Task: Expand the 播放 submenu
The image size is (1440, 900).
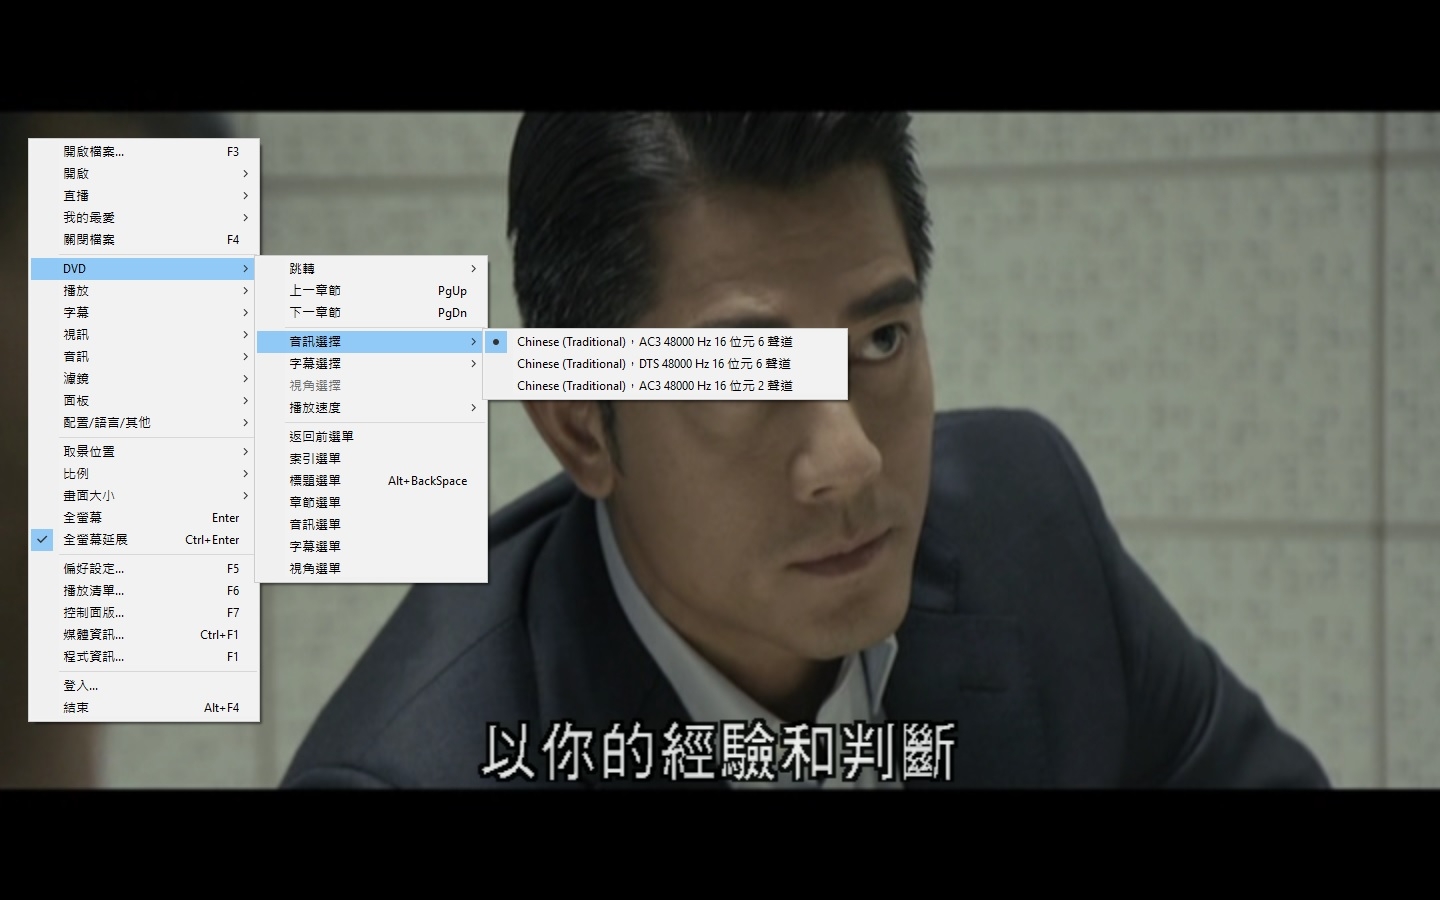Action: pyautogui.click(x=144, y=291)
